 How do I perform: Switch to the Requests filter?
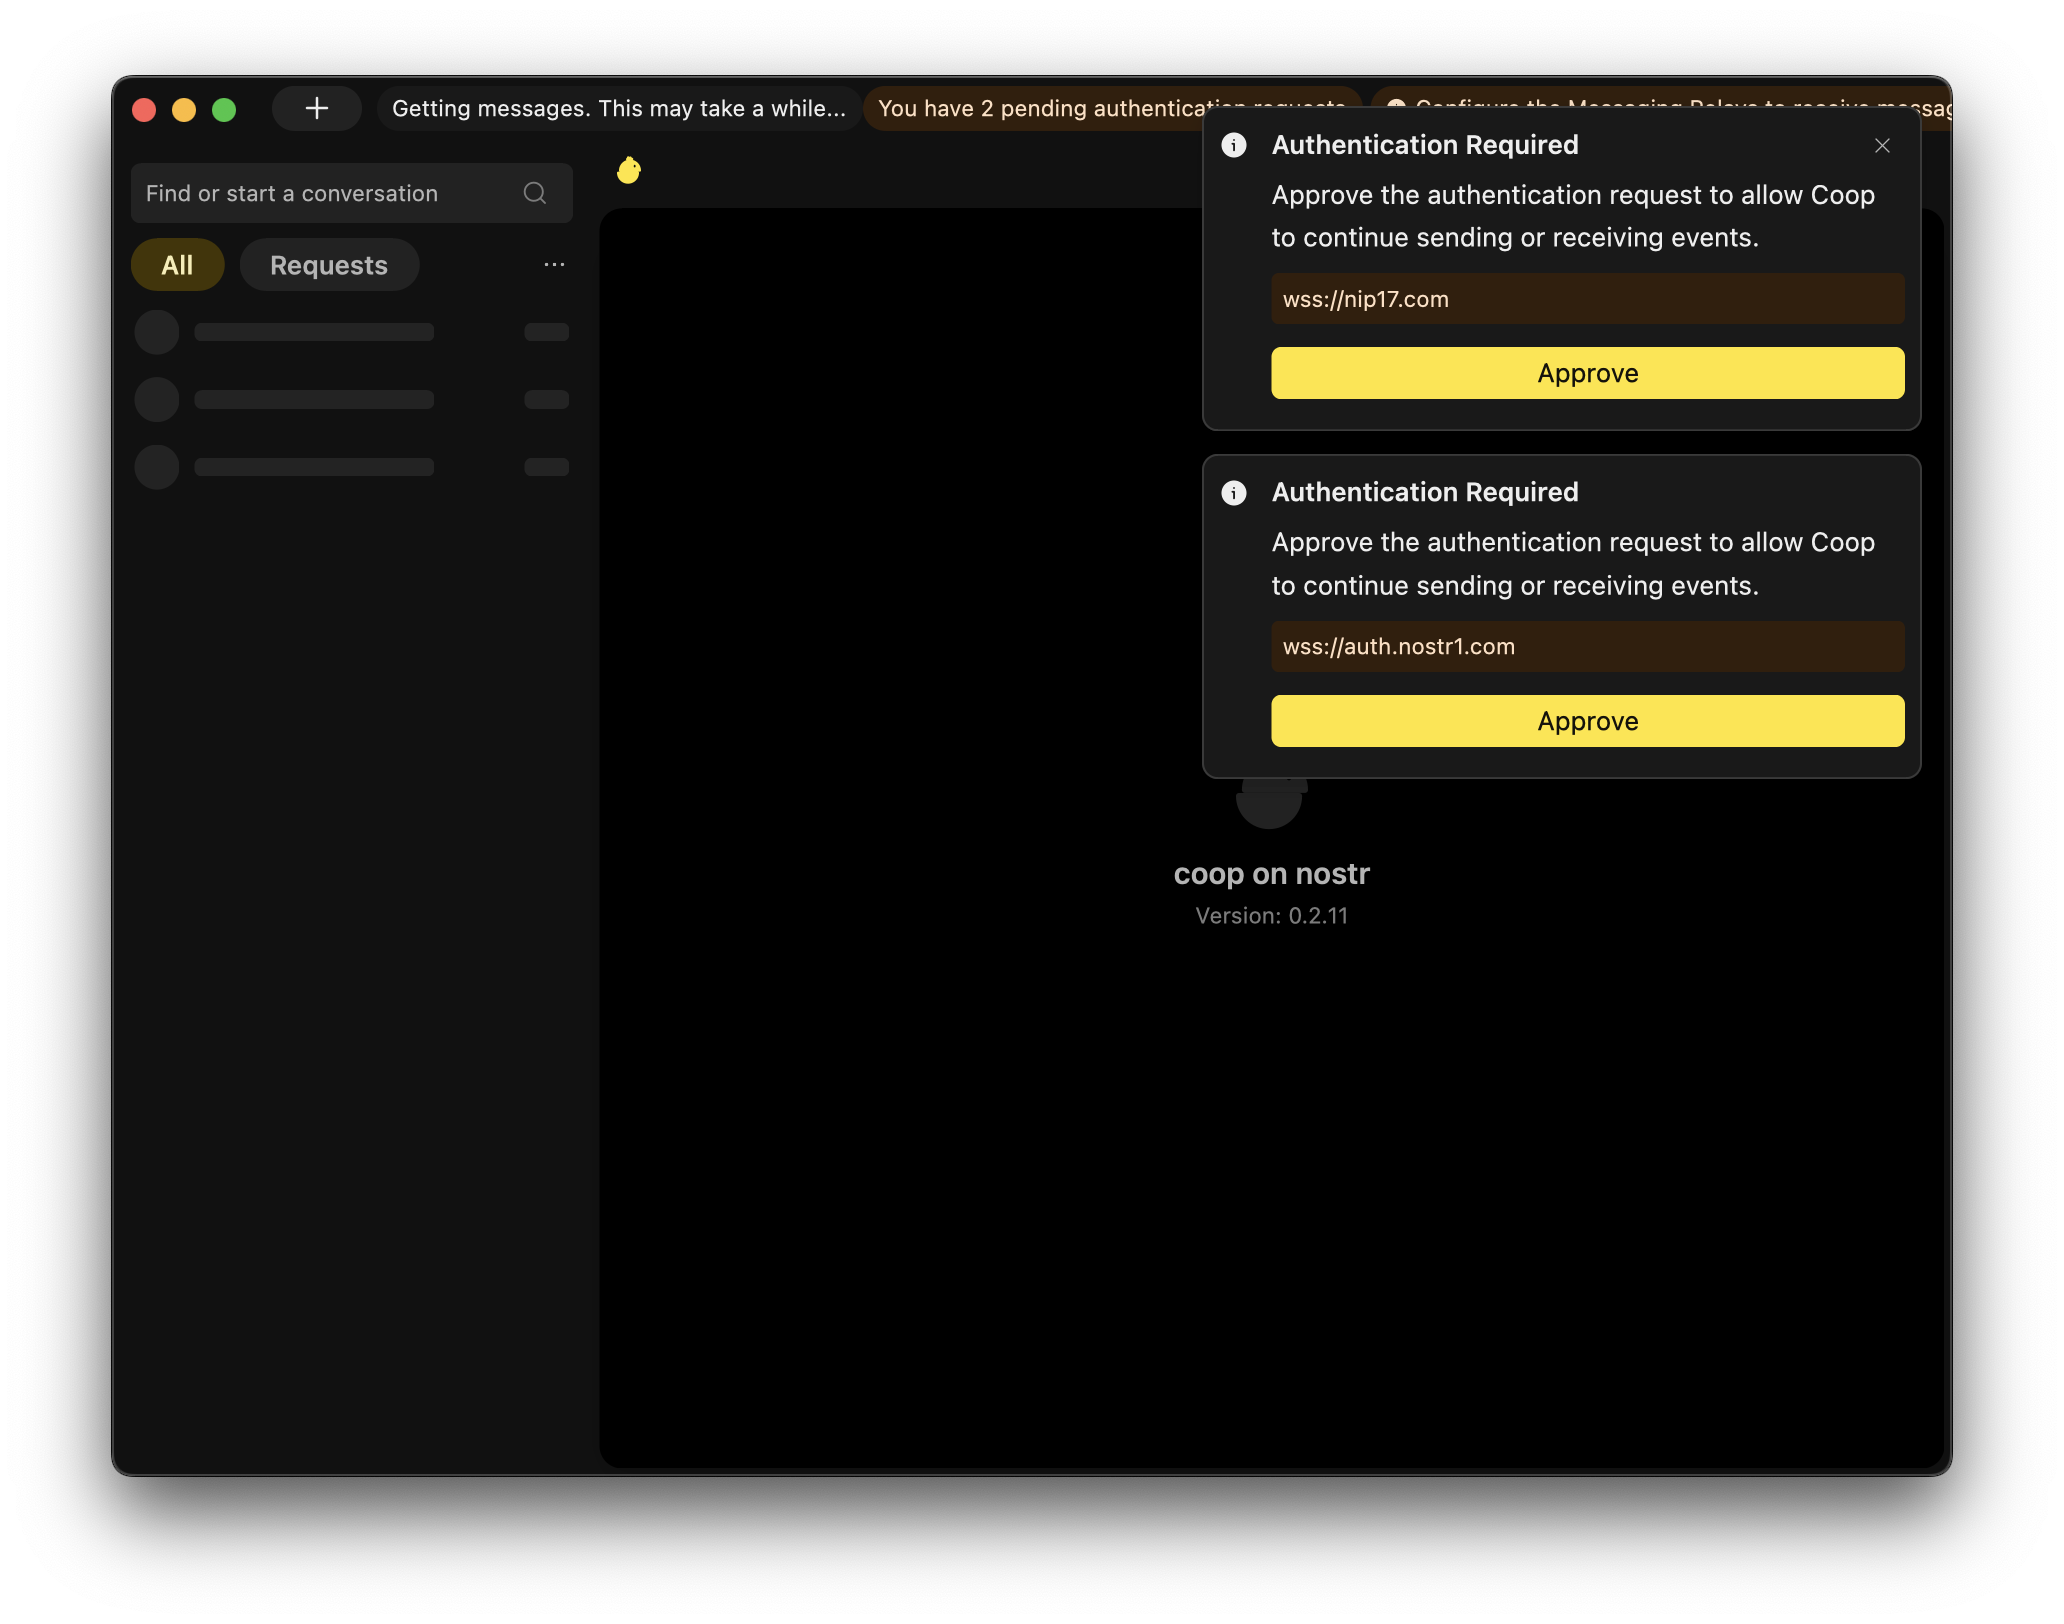click(x=329, y=265)
